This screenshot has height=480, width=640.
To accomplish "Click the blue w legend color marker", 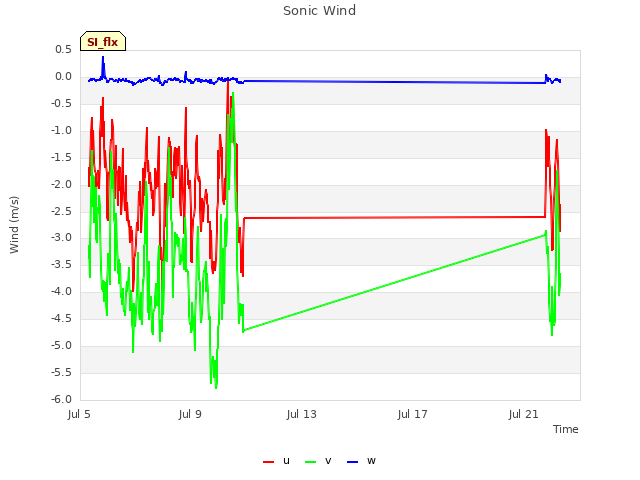I will click(x=352, y=462).
